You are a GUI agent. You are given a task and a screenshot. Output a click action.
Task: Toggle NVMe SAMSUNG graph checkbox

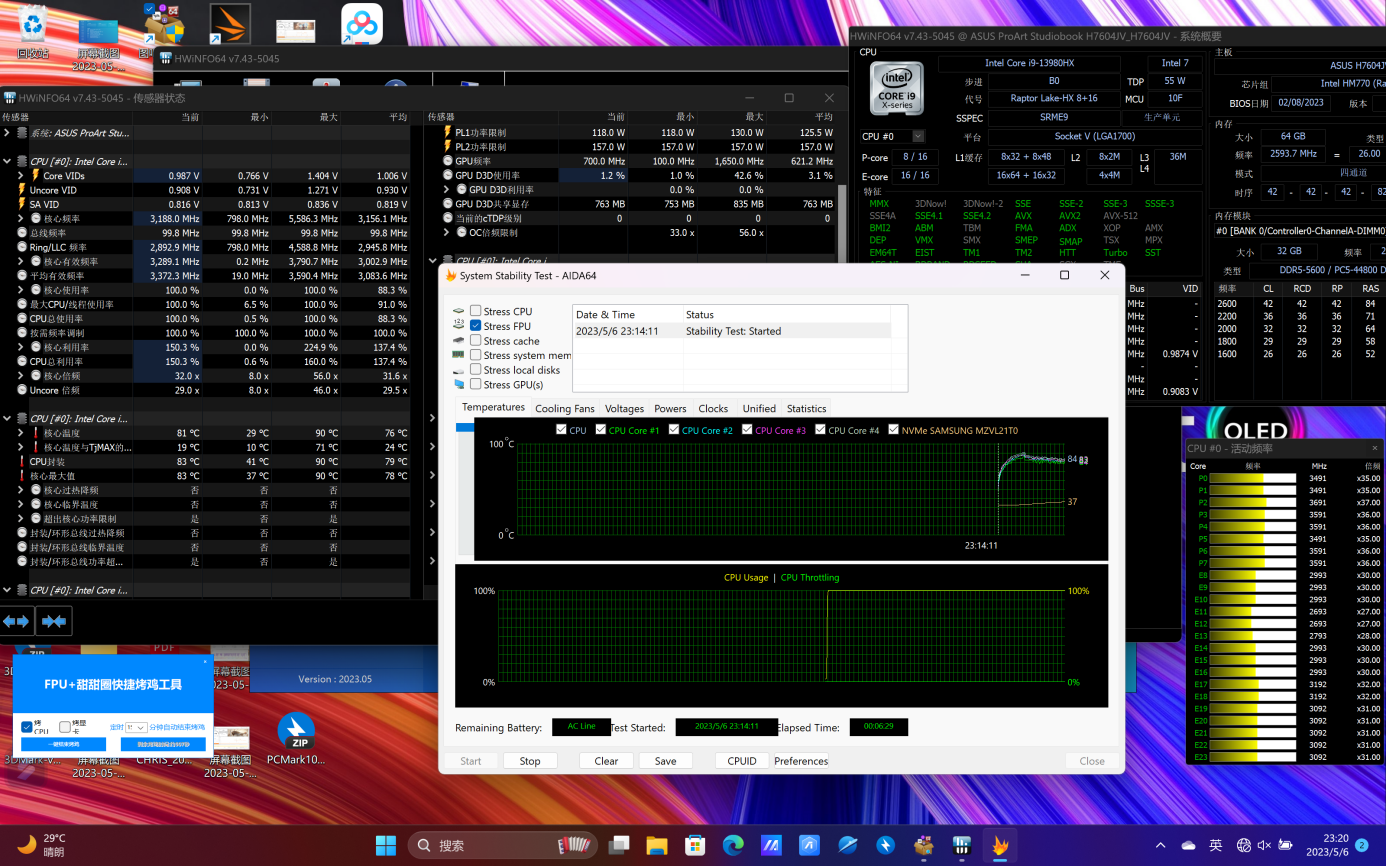[x=893, y=430]
